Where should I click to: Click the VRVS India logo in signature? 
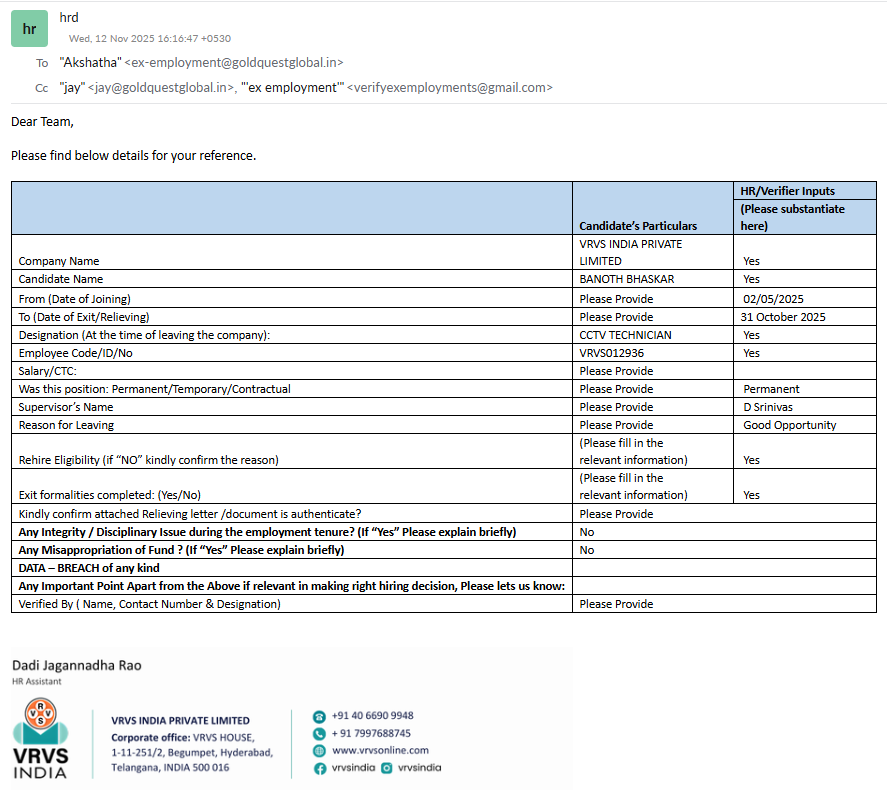(x=40, y=739)
